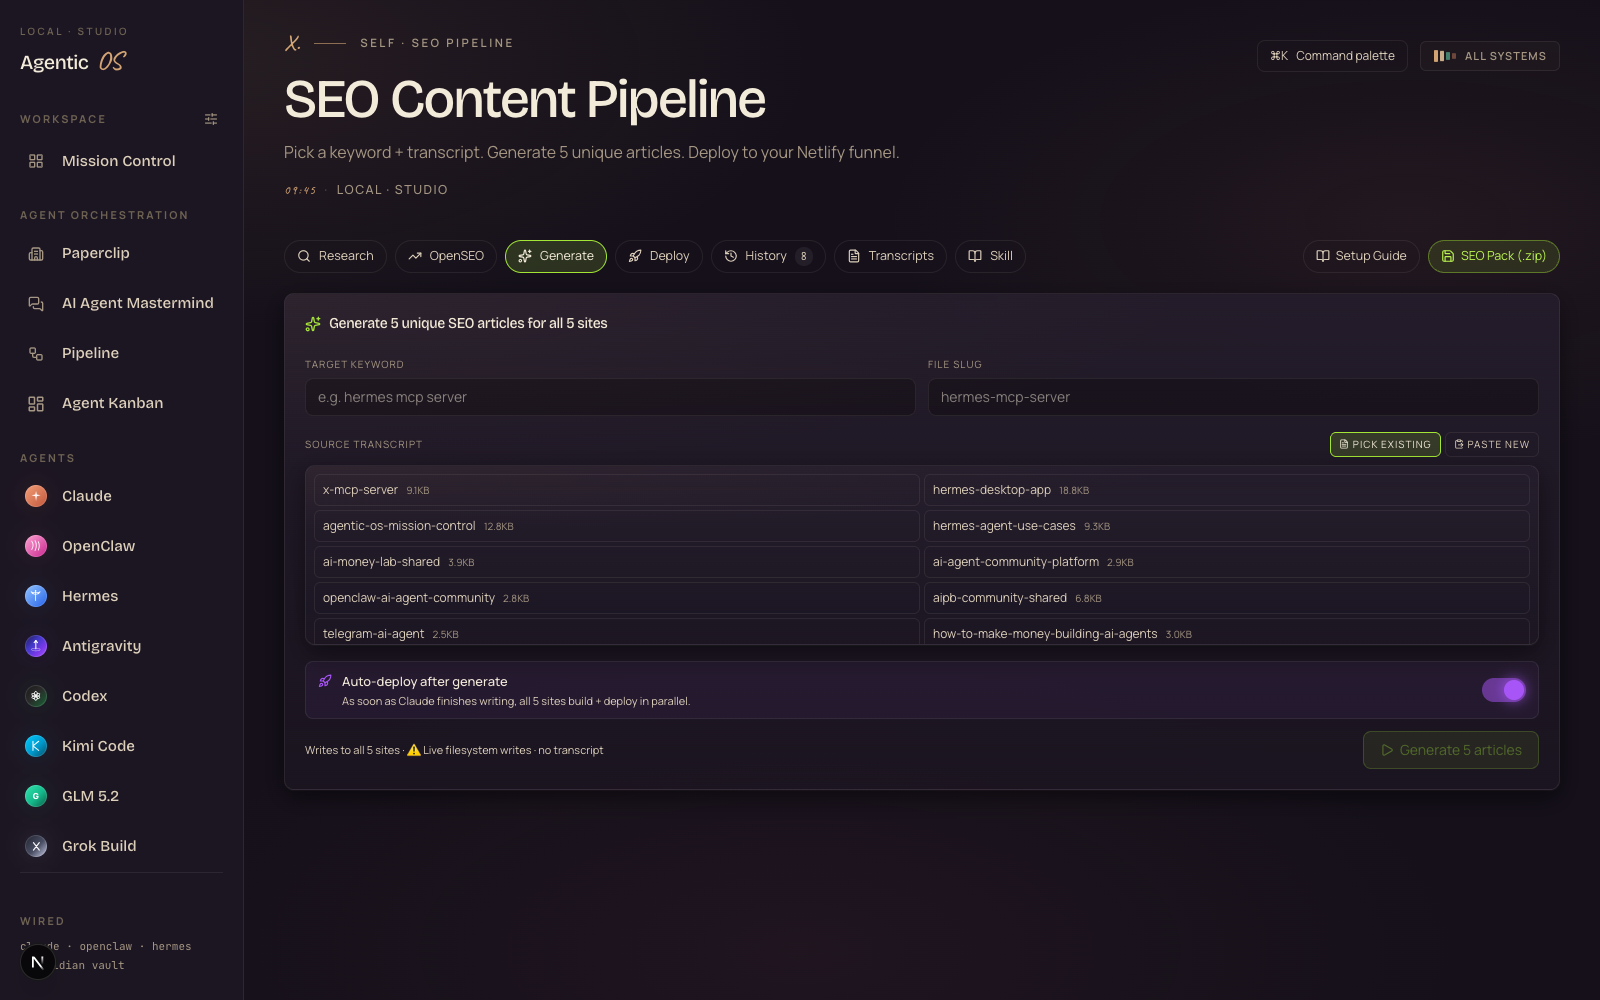This screenshot has height=1000, width=1600.
Task: Select transcript aipb-community-shared
Action: [1227, 598]
